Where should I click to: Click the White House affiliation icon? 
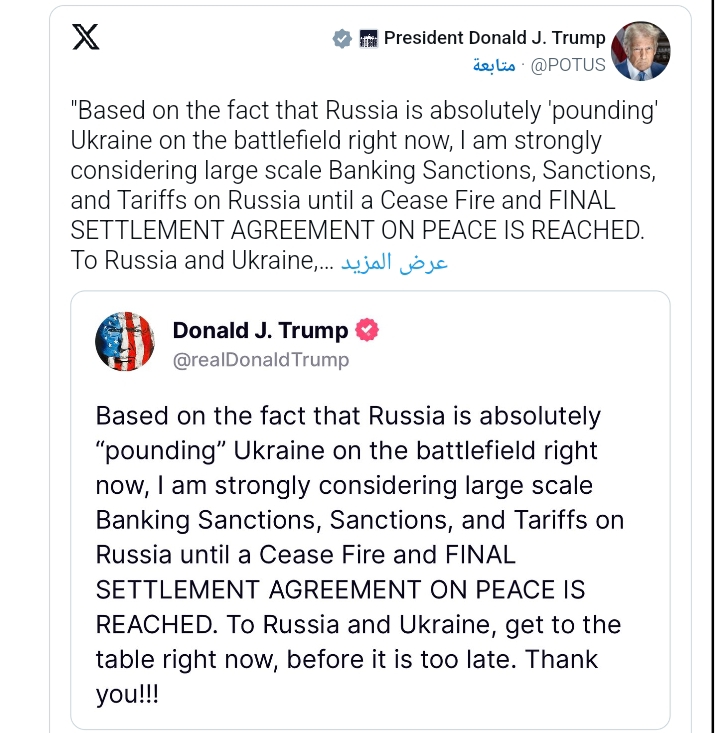pyautogui.click(x=368, y=38)
